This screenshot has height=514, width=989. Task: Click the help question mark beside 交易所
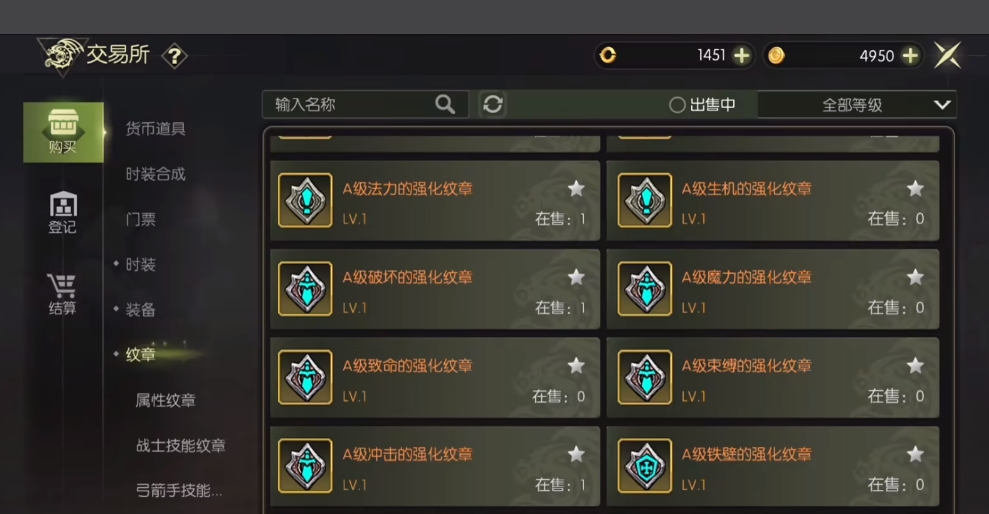click(x=175, y=57)
